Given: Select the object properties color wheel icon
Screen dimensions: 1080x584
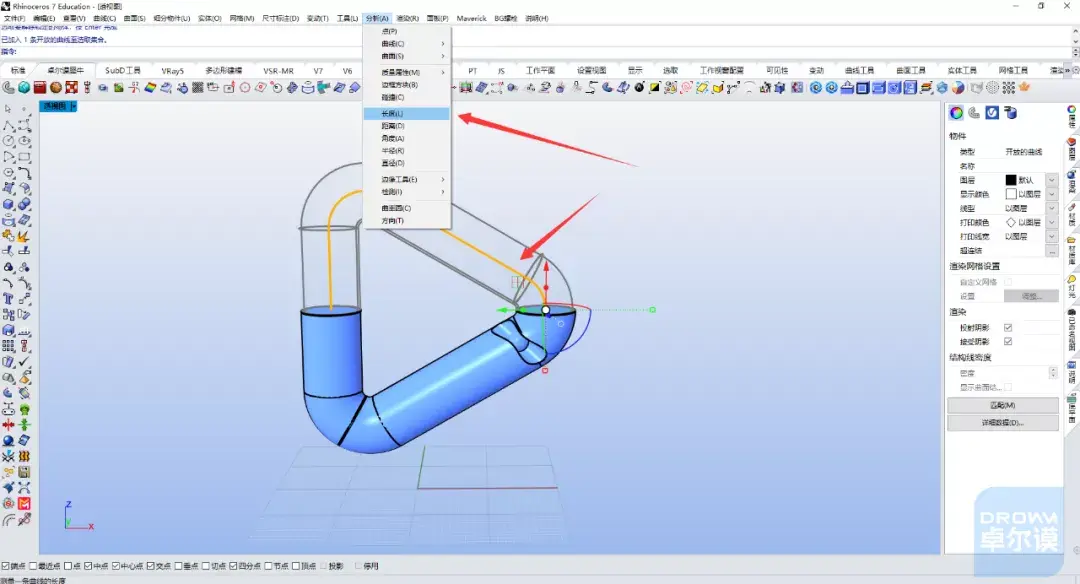Looking at the screenshot, I should tap(956, 113).
